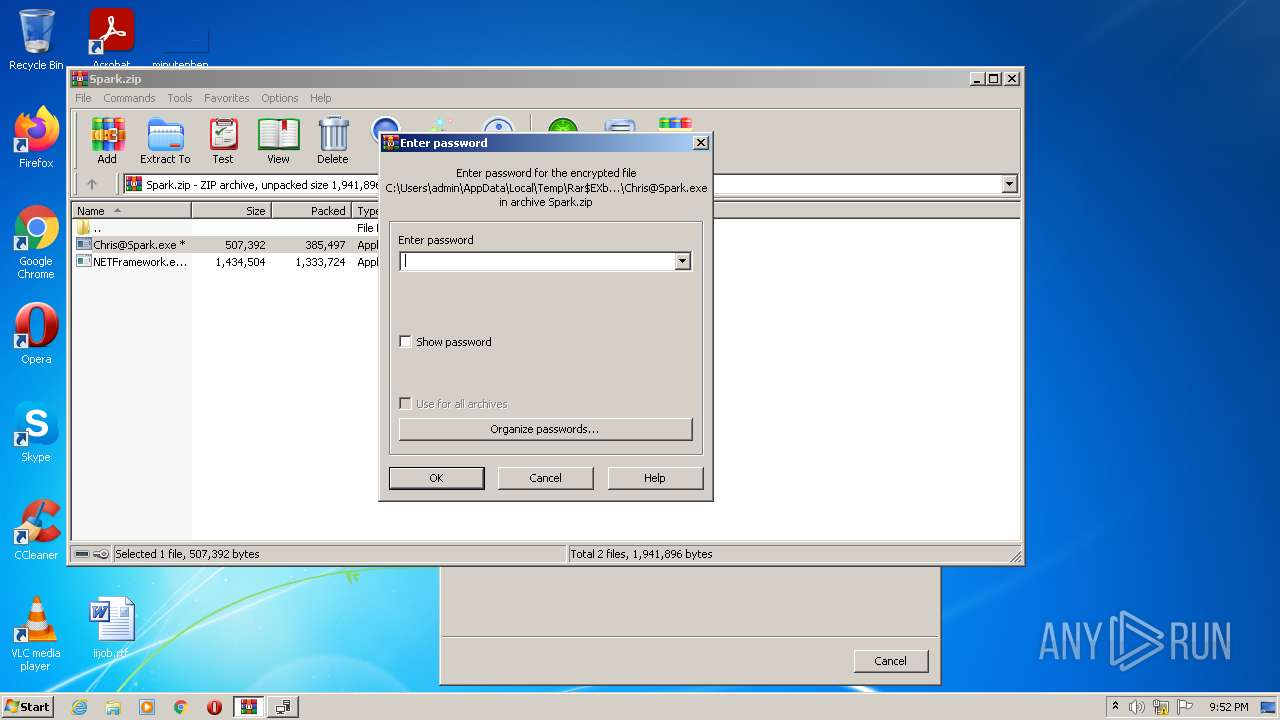The width and height of the screenshot is (1280, 720).
Task: Click WinRAR taskbar button
Action: click(249, 707)
